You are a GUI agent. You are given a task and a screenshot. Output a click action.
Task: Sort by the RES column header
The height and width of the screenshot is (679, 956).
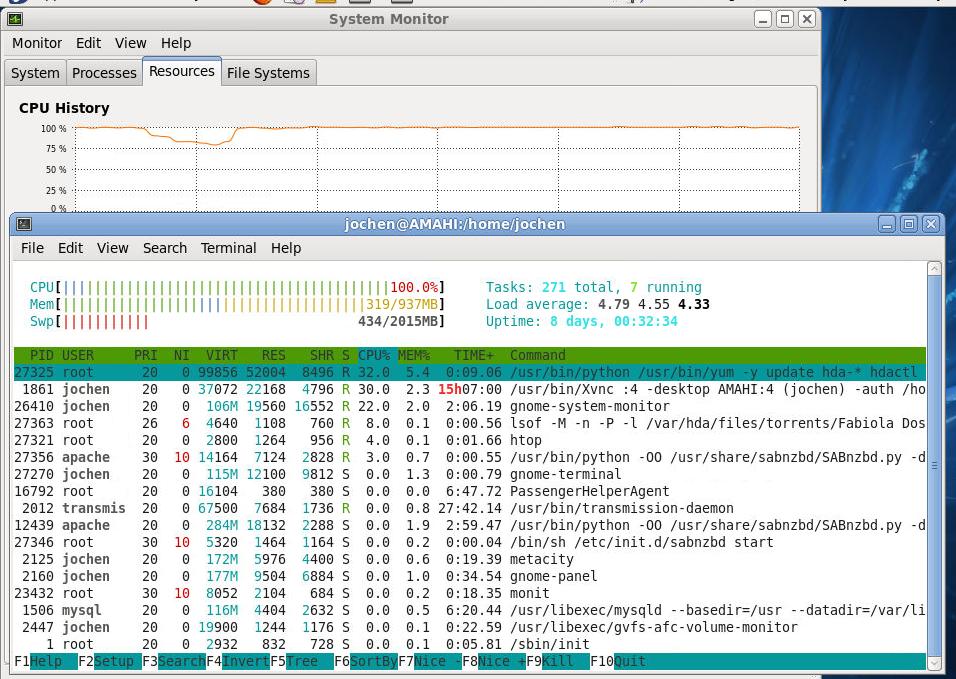(273, 355)
